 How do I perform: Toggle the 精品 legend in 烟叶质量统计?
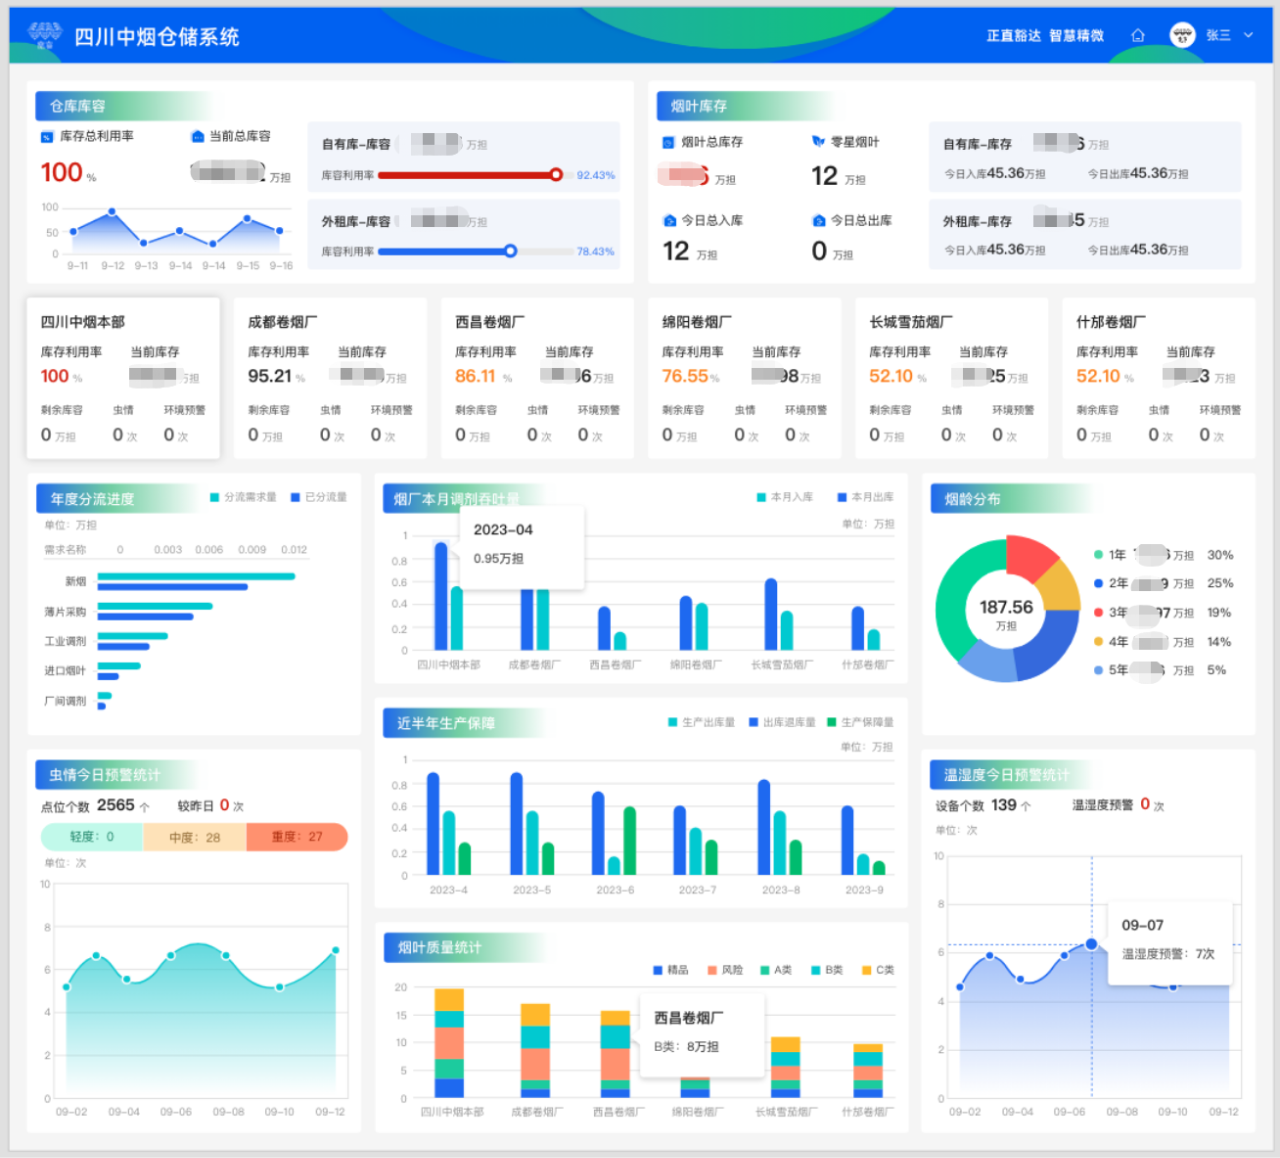670,970
